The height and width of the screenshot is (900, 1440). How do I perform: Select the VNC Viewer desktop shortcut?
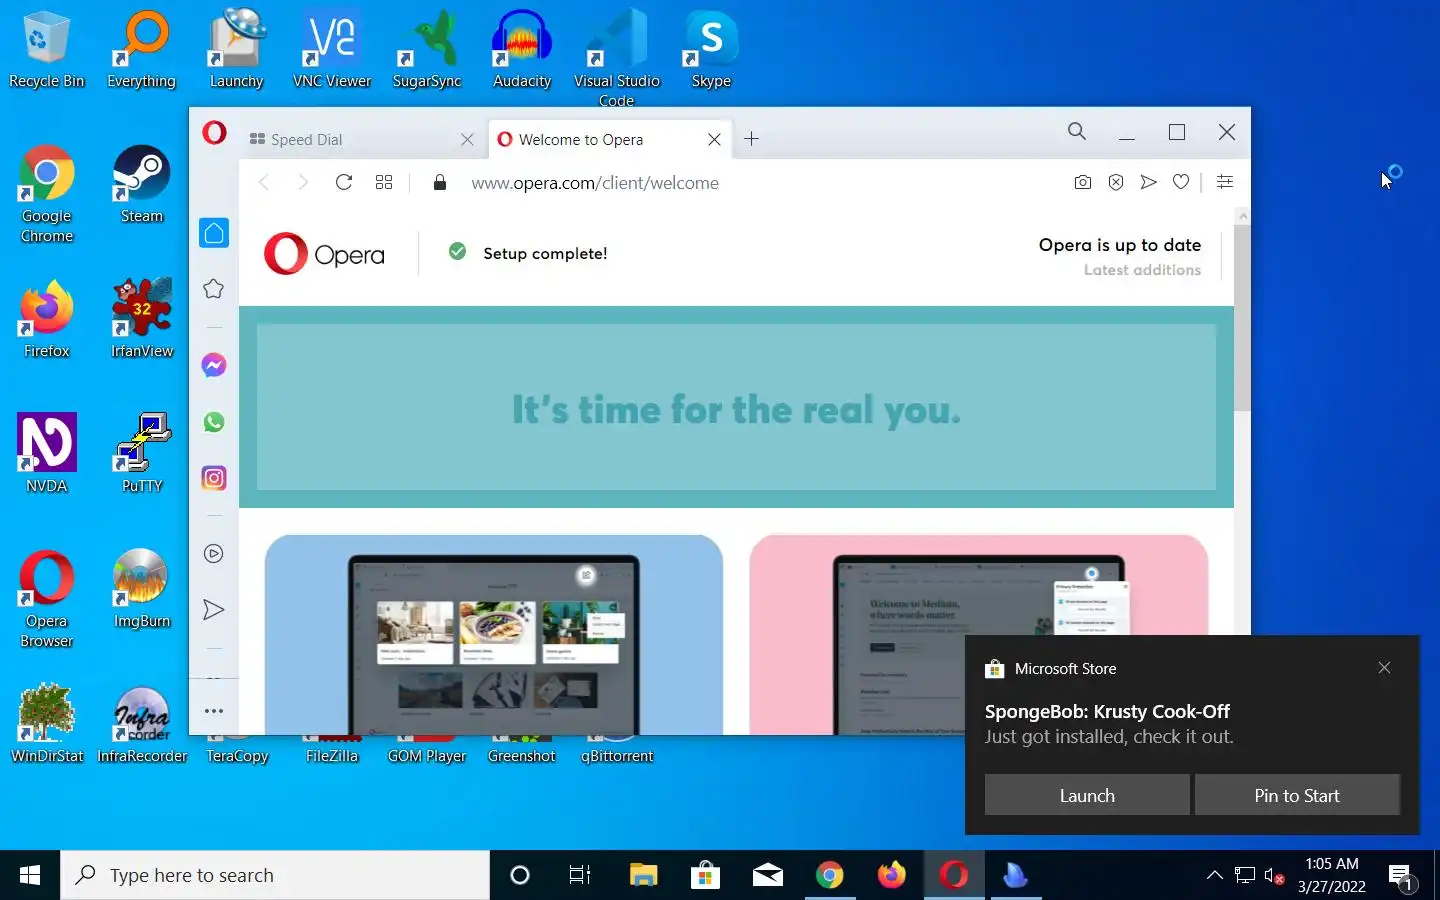(x=332, y=50)
